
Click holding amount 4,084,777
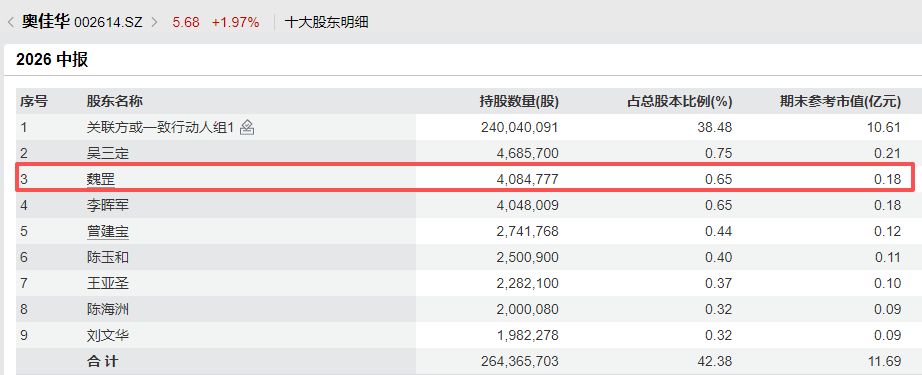527,179
